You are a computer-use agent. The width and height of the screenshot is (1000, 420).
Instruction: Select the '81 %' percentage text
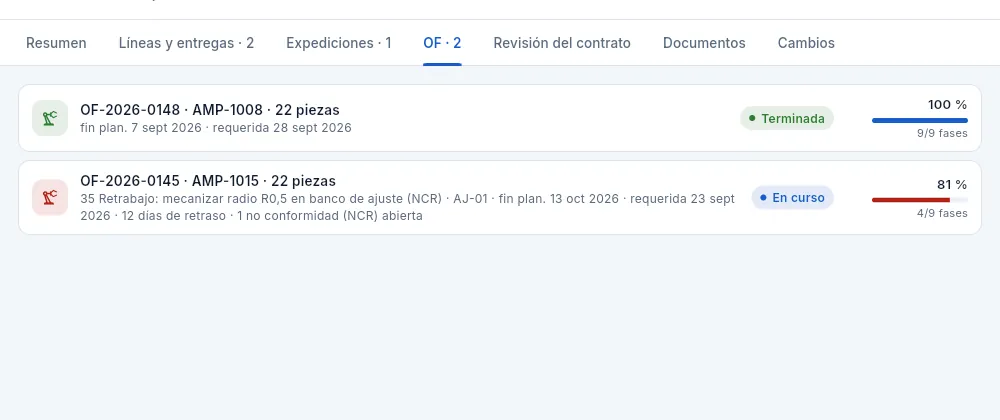(952, 185)
